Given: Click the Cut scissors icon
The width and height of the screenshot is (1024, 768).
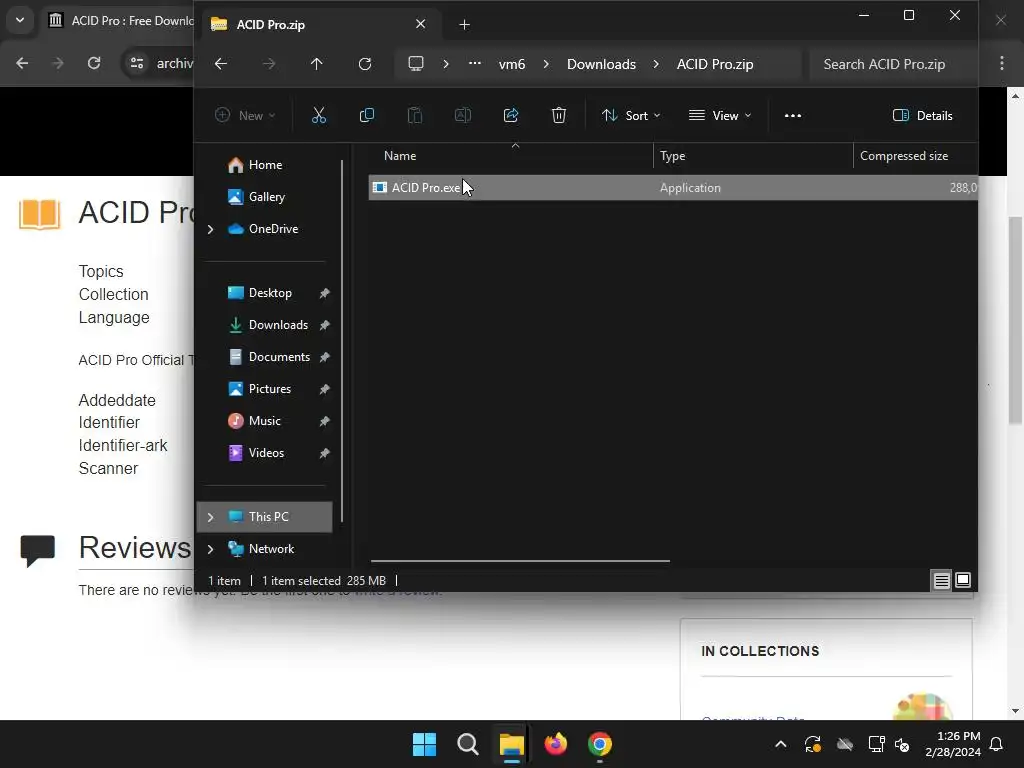Looking at the screenshot, I should pyautogui.click(x=319, y=116).
